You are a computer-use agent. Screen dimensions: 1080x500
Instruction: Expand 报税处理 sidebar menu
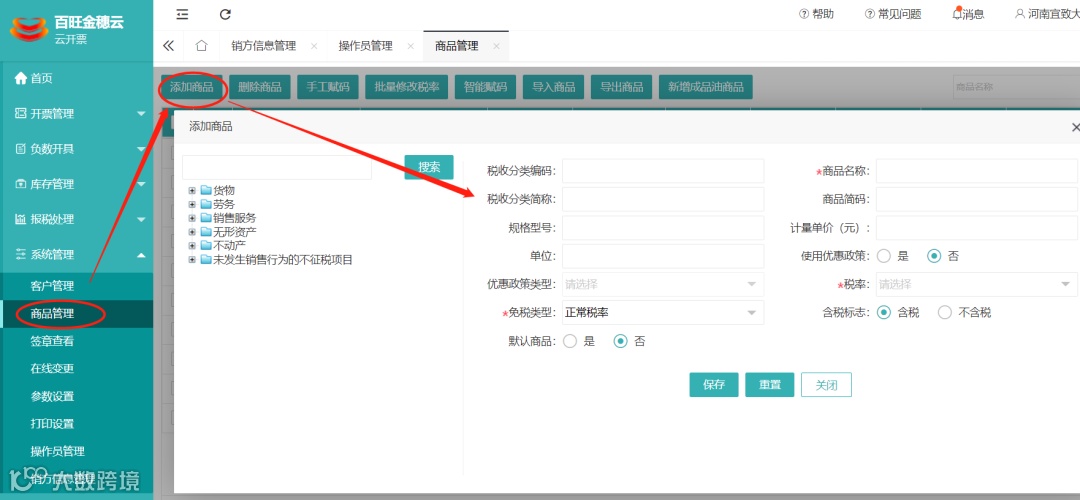click(x=76, y=219)
